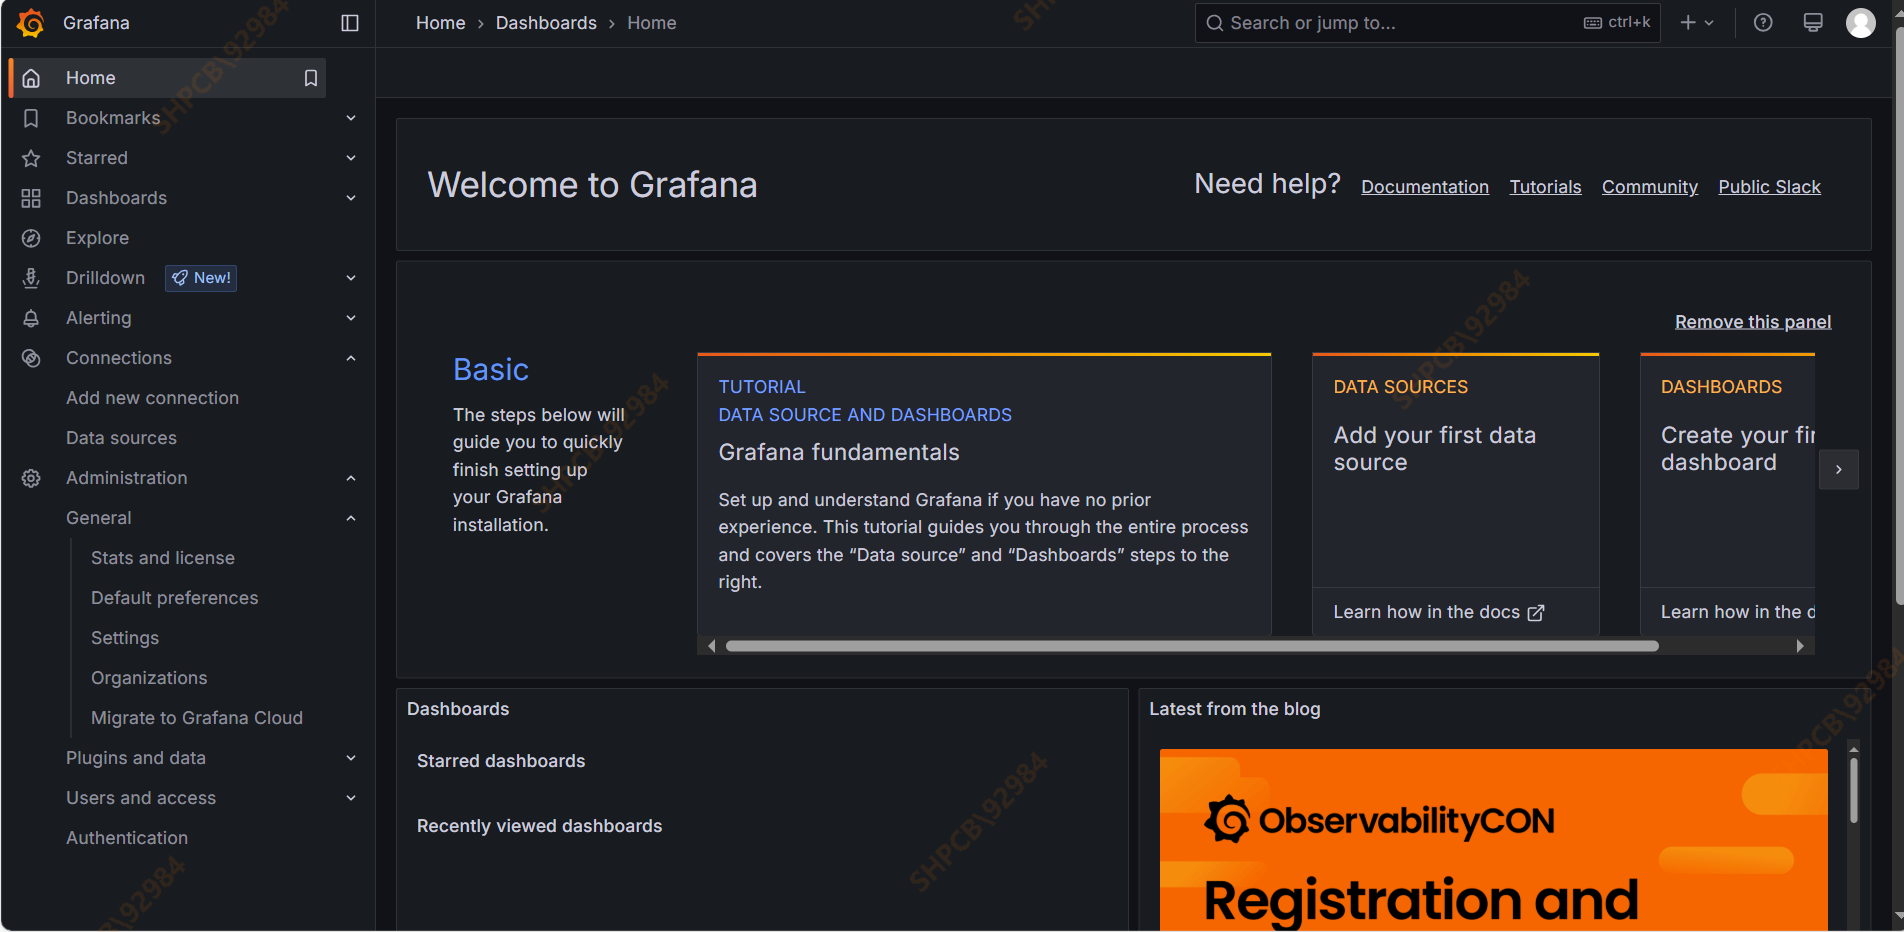Click the Bookmarks icon in sidebar
Image resolution: width=1904 pixels, height=932 pixels.
click(31, 118)
